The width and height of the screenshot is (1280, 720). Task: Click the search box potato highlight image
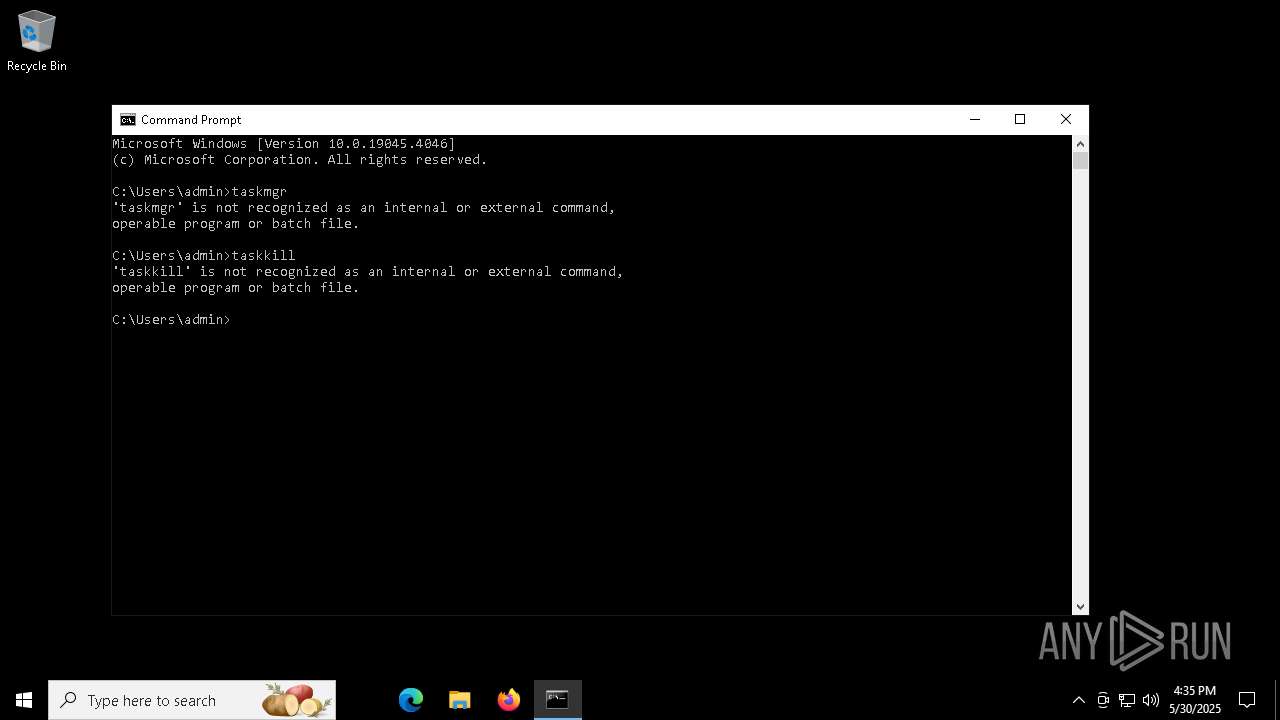coord(297,700)
